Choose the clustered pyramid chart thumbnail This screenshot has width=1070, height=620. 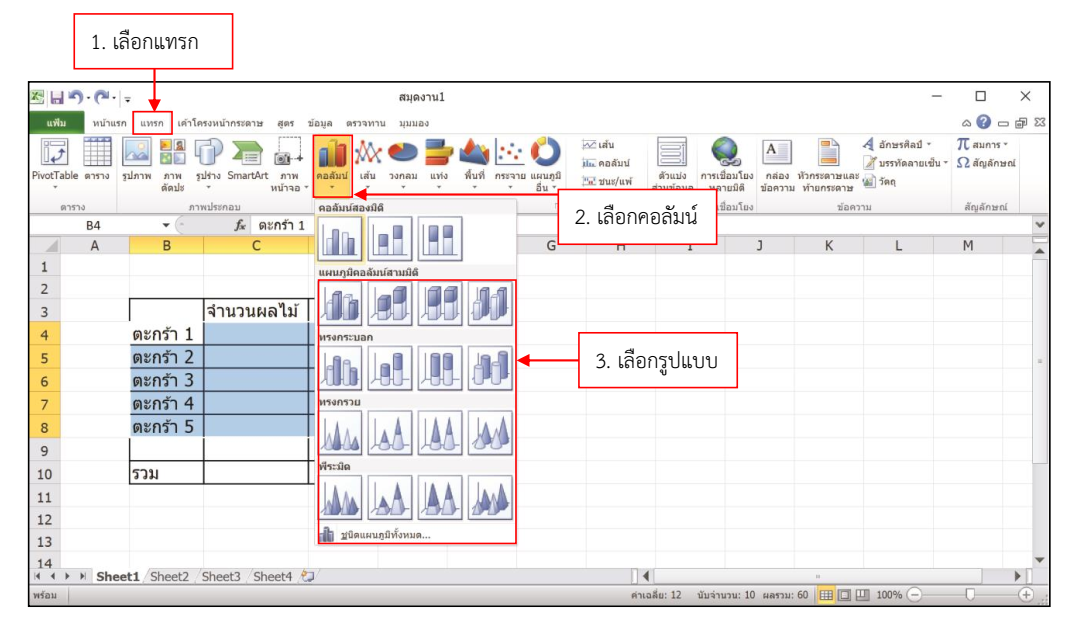coord(342,496)
